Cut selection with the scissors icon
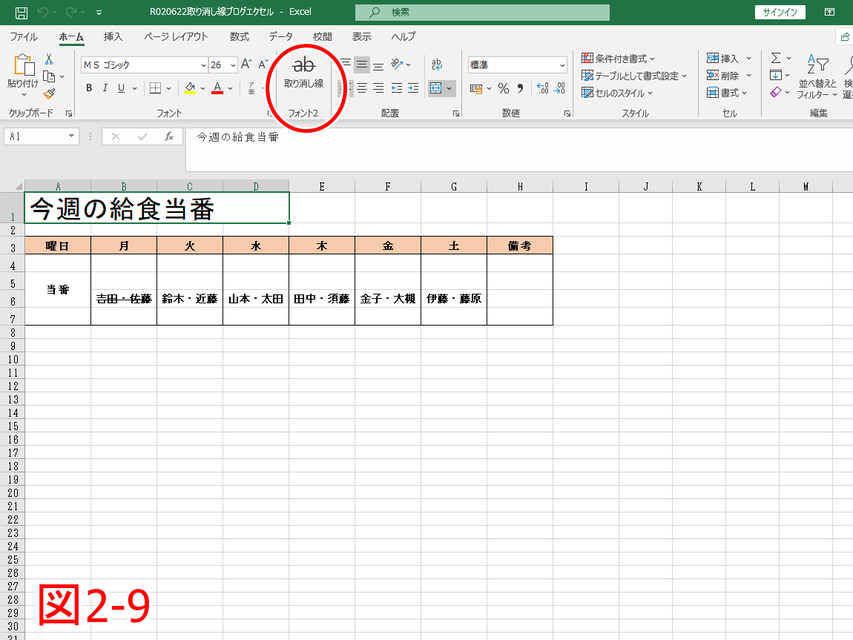Viewport: 853px width, 640px height. pyautogui.click(x=49, y=59)
